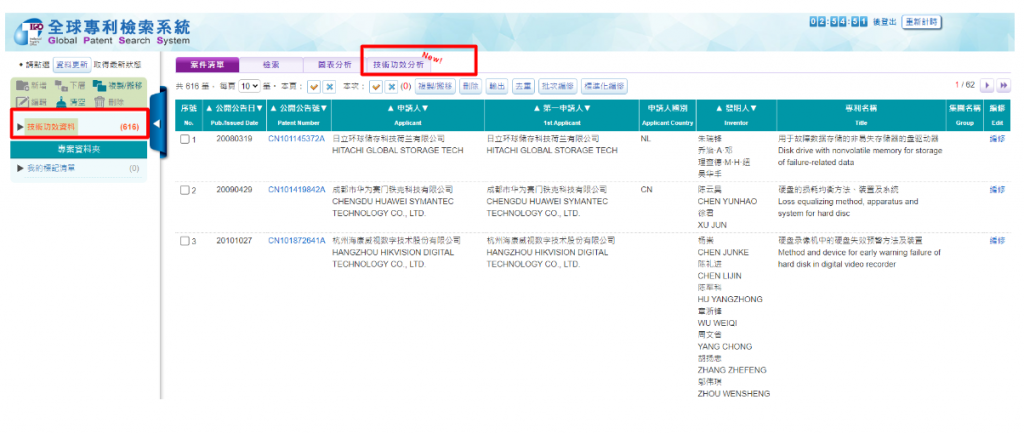Open patent link CN101419842A

tap(296, 190)
